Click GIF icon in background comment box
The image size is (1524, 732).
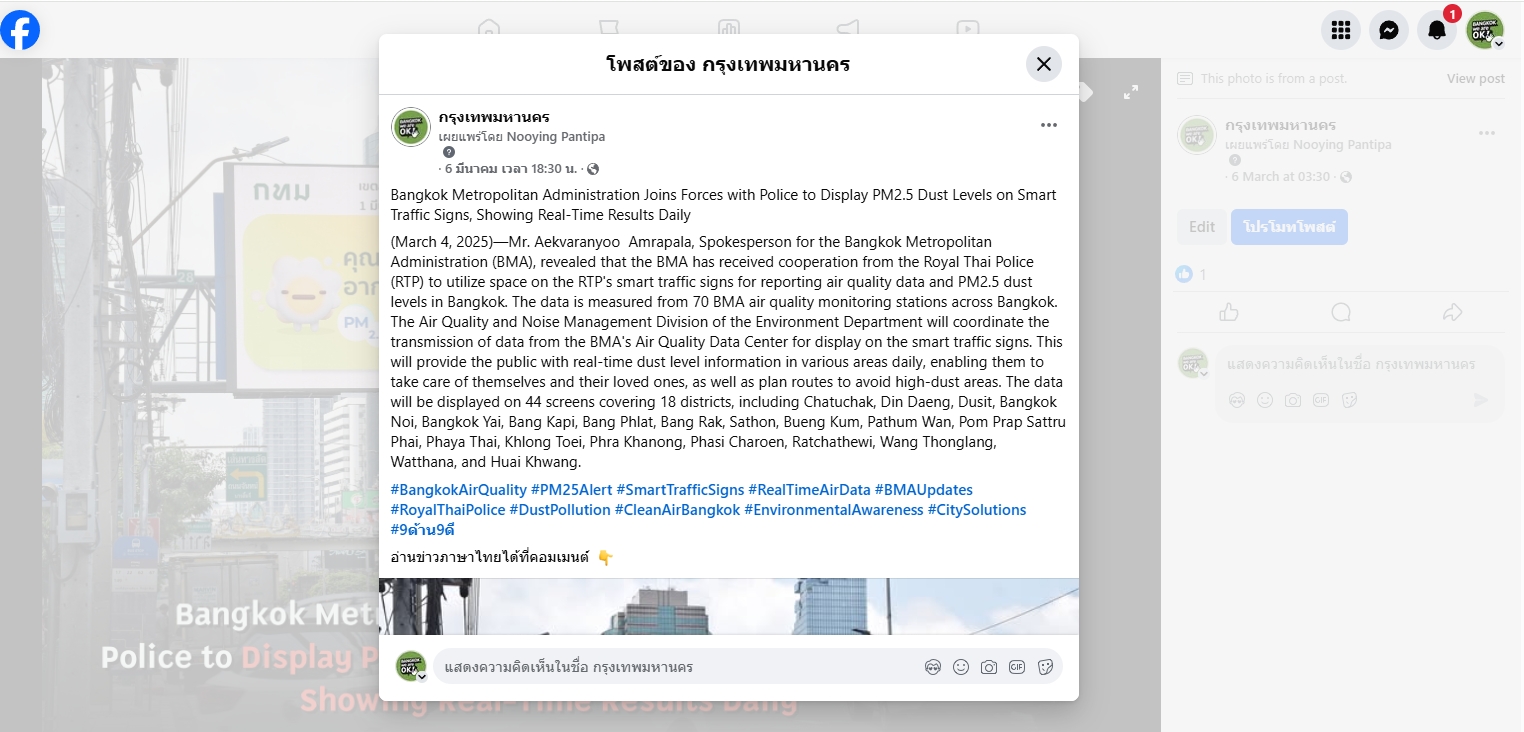[1321, 400]
